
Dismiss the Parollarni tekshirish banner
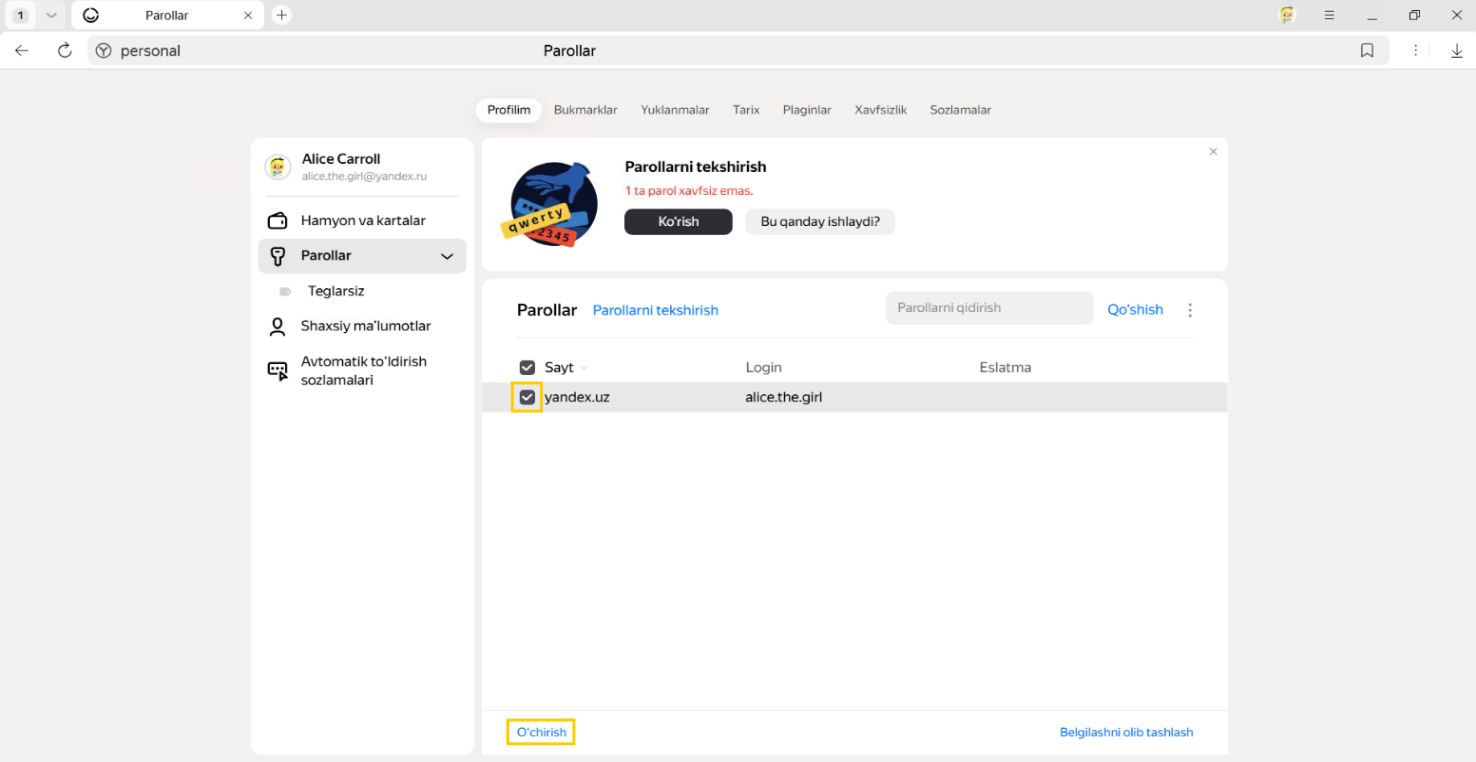coord(1213,152)
